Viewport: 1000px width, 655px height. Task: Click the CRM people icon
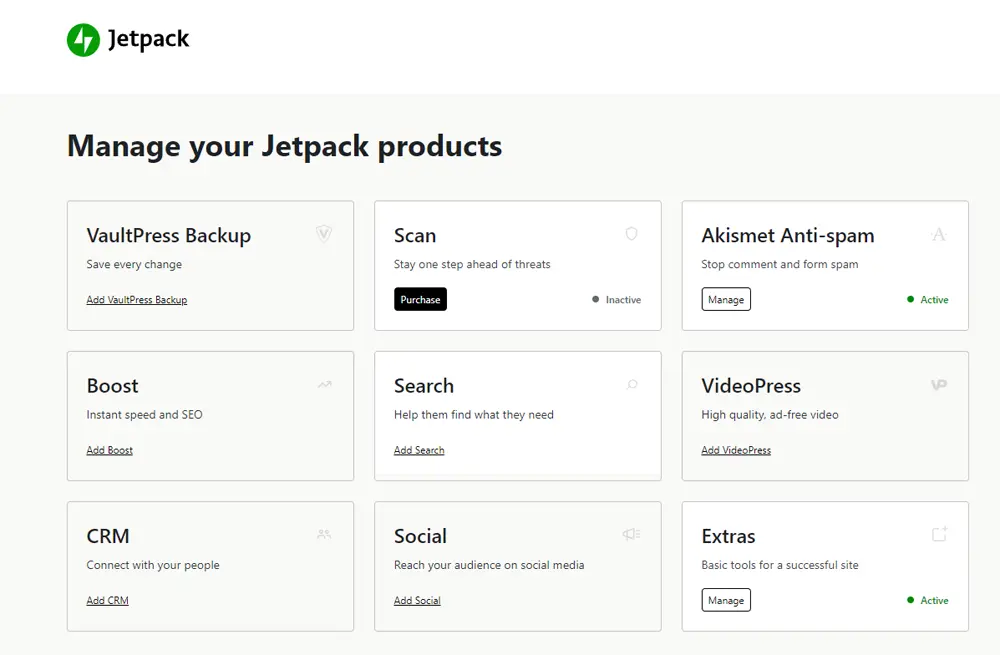(324, 534)
